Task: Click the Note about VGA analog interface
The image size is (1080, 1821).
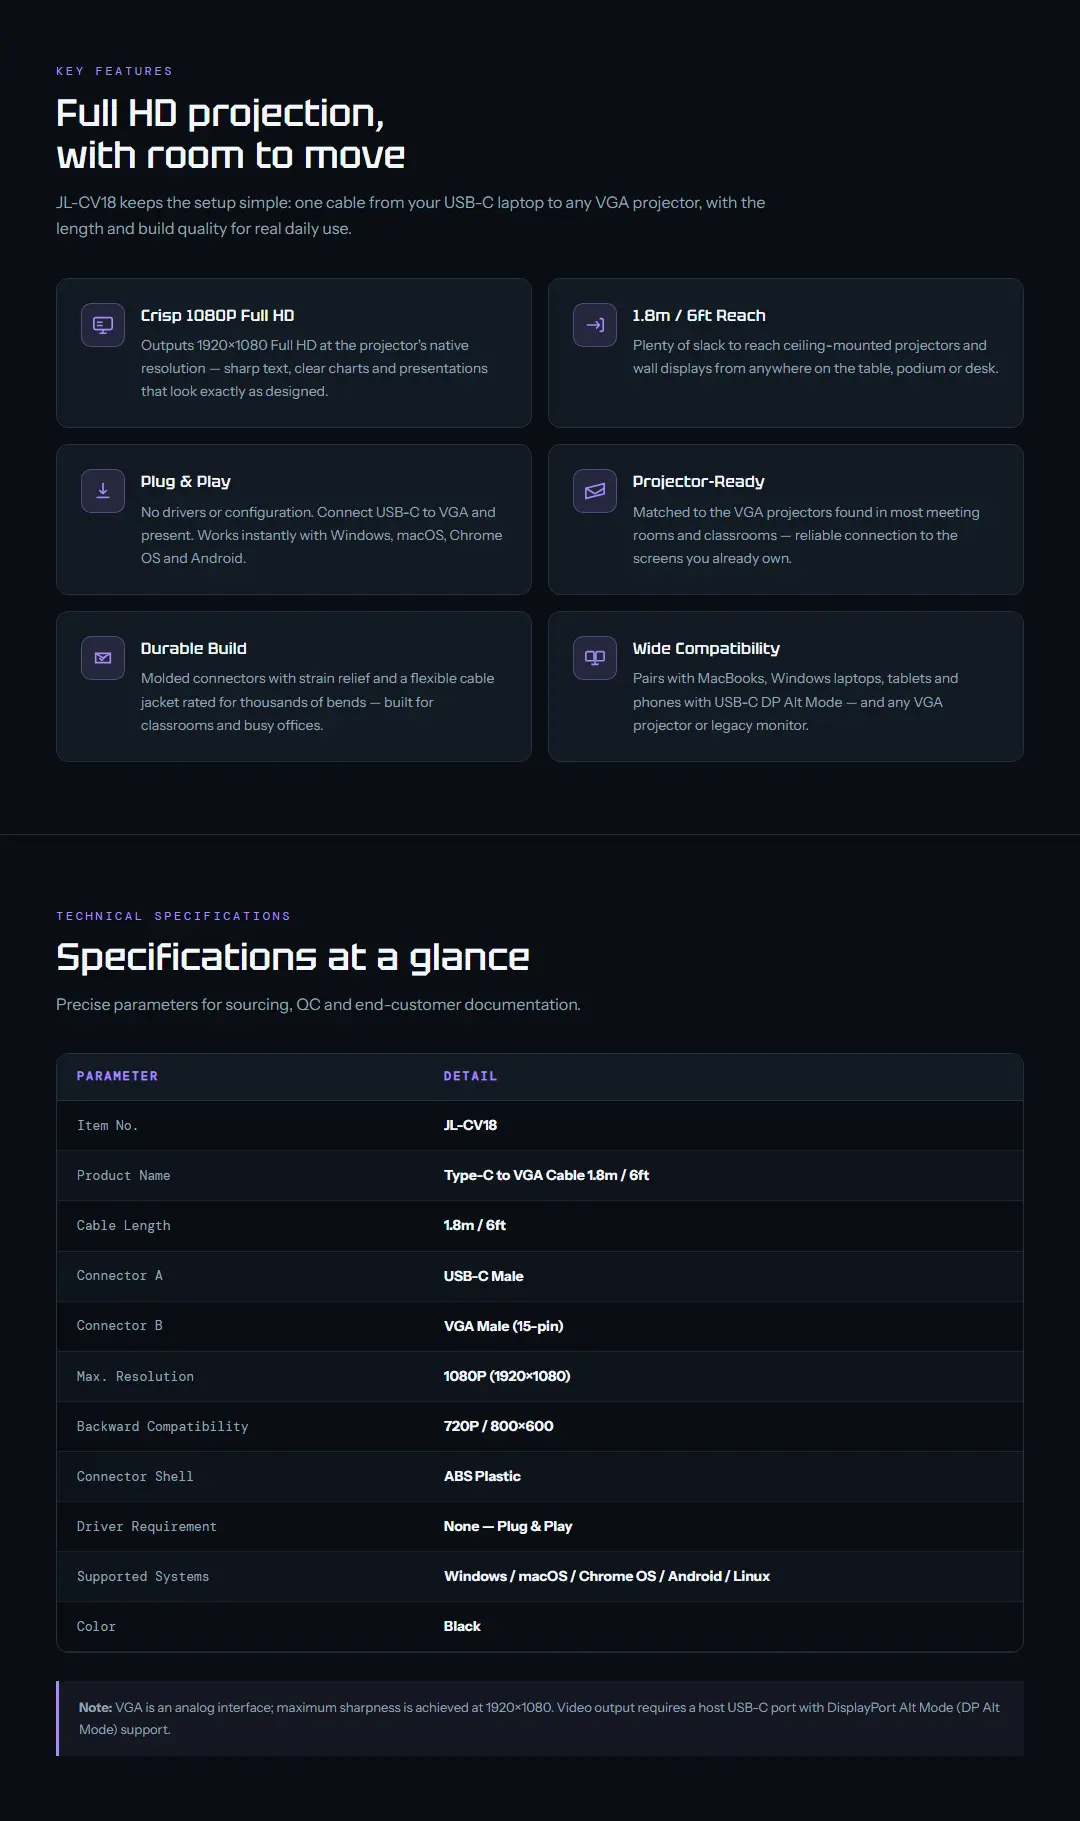Action: point(540,1718)
